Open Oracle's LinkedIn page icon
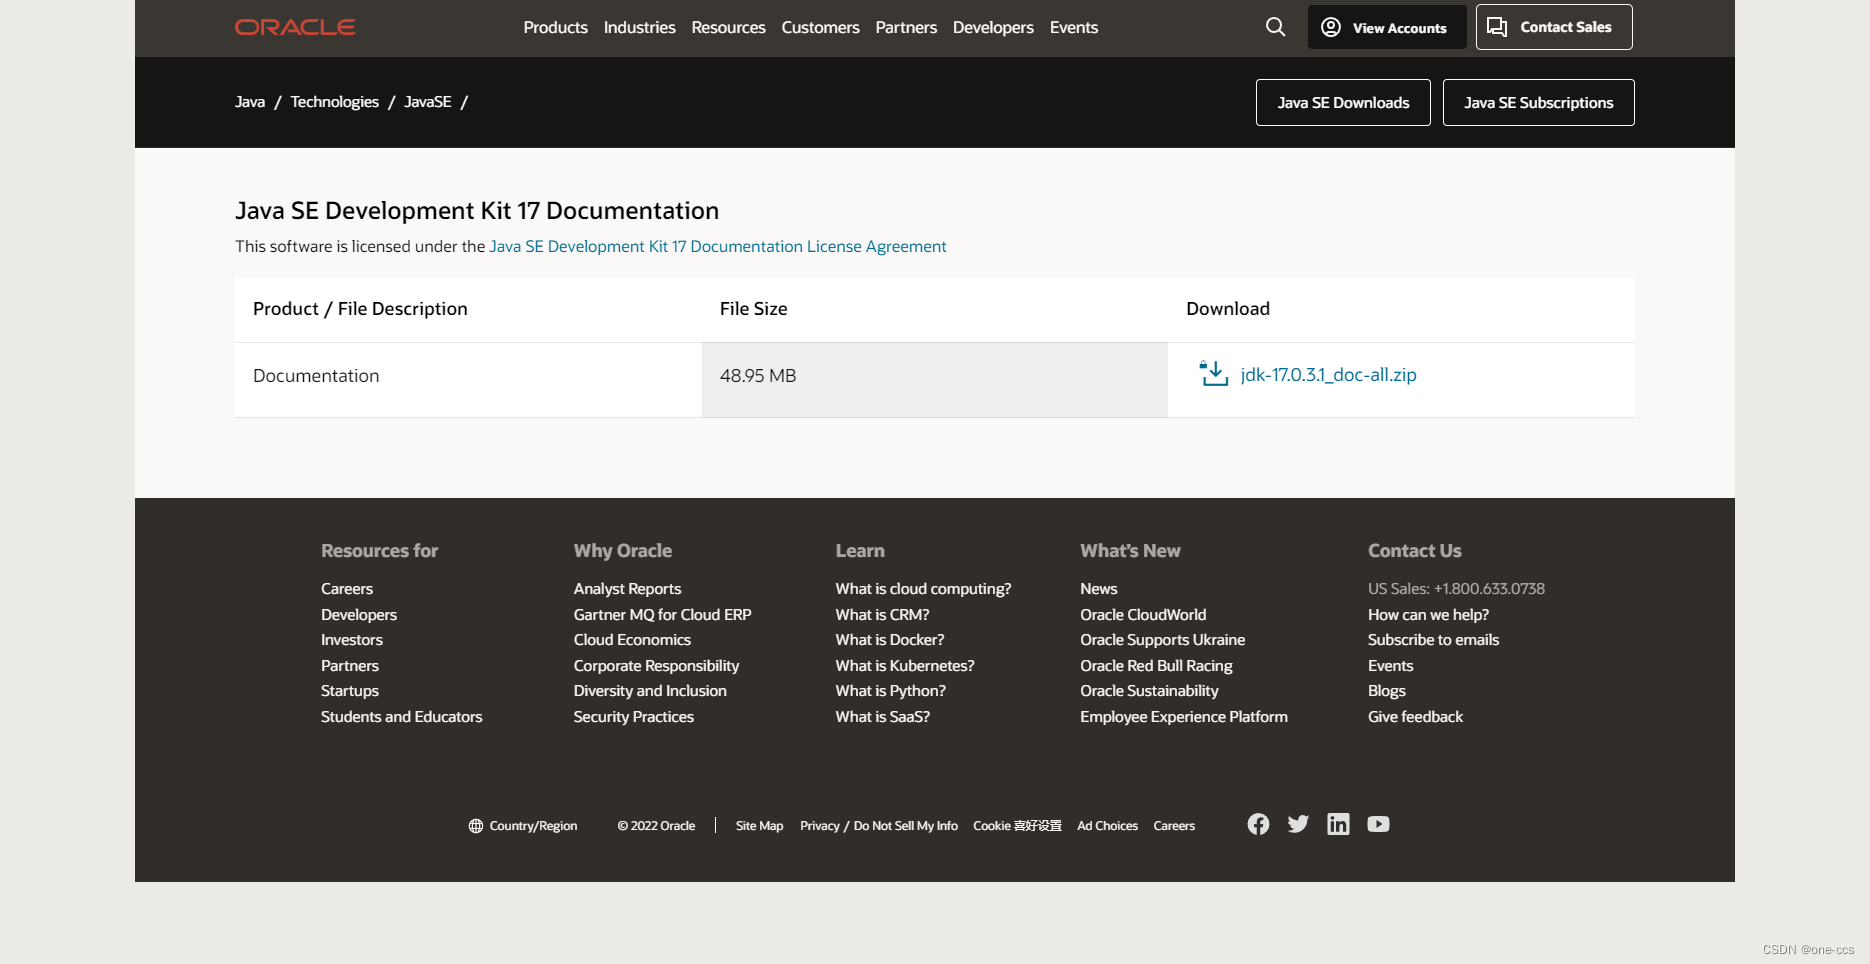Image resolution: width=1870 pixels, height=964 pixels. 1338,824
